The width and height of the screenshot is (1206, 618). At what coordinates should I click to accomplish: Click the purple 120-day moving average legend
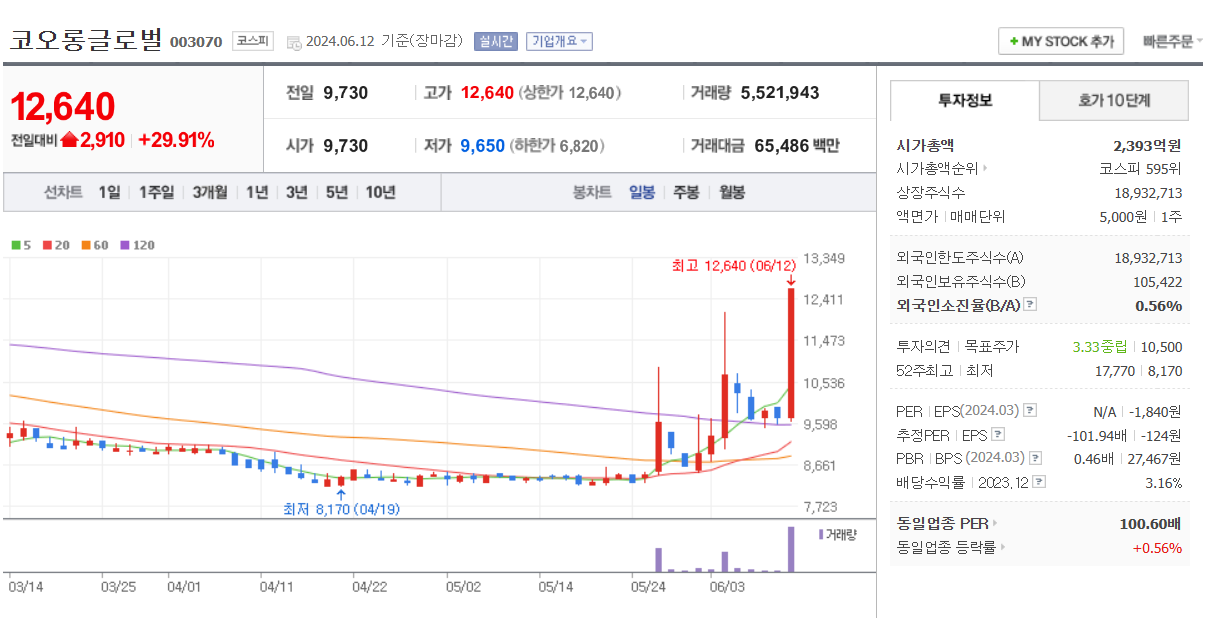tap(137, 245)
